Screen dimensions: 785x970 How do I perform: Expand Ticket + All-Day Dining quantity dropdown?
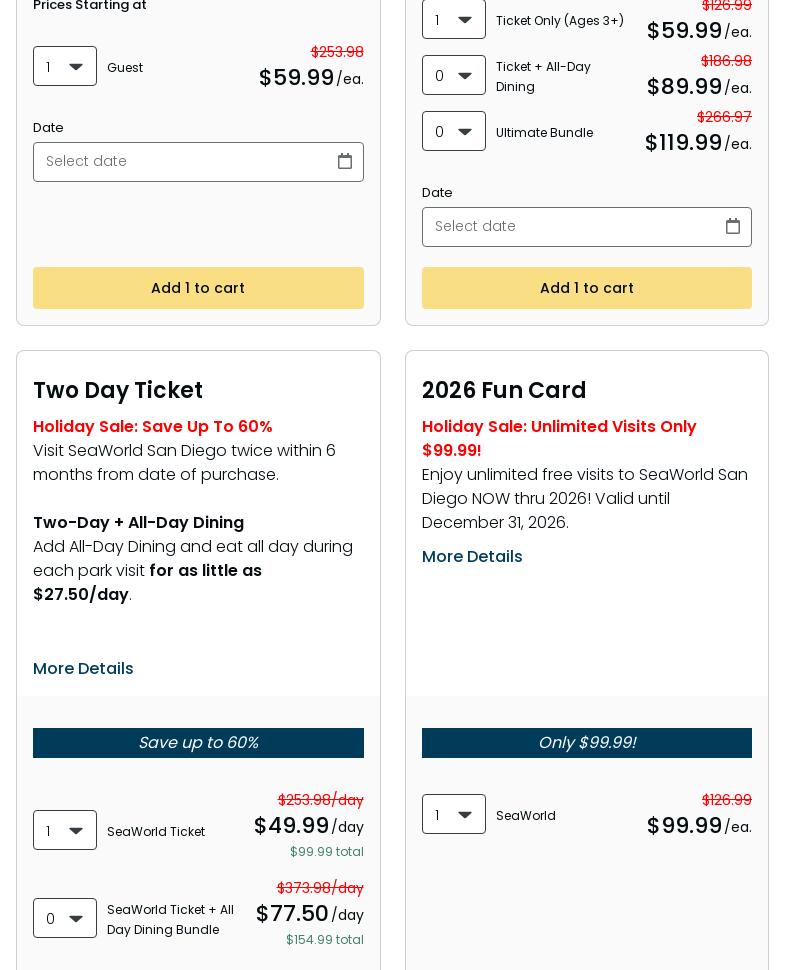[x=454, y=76]
